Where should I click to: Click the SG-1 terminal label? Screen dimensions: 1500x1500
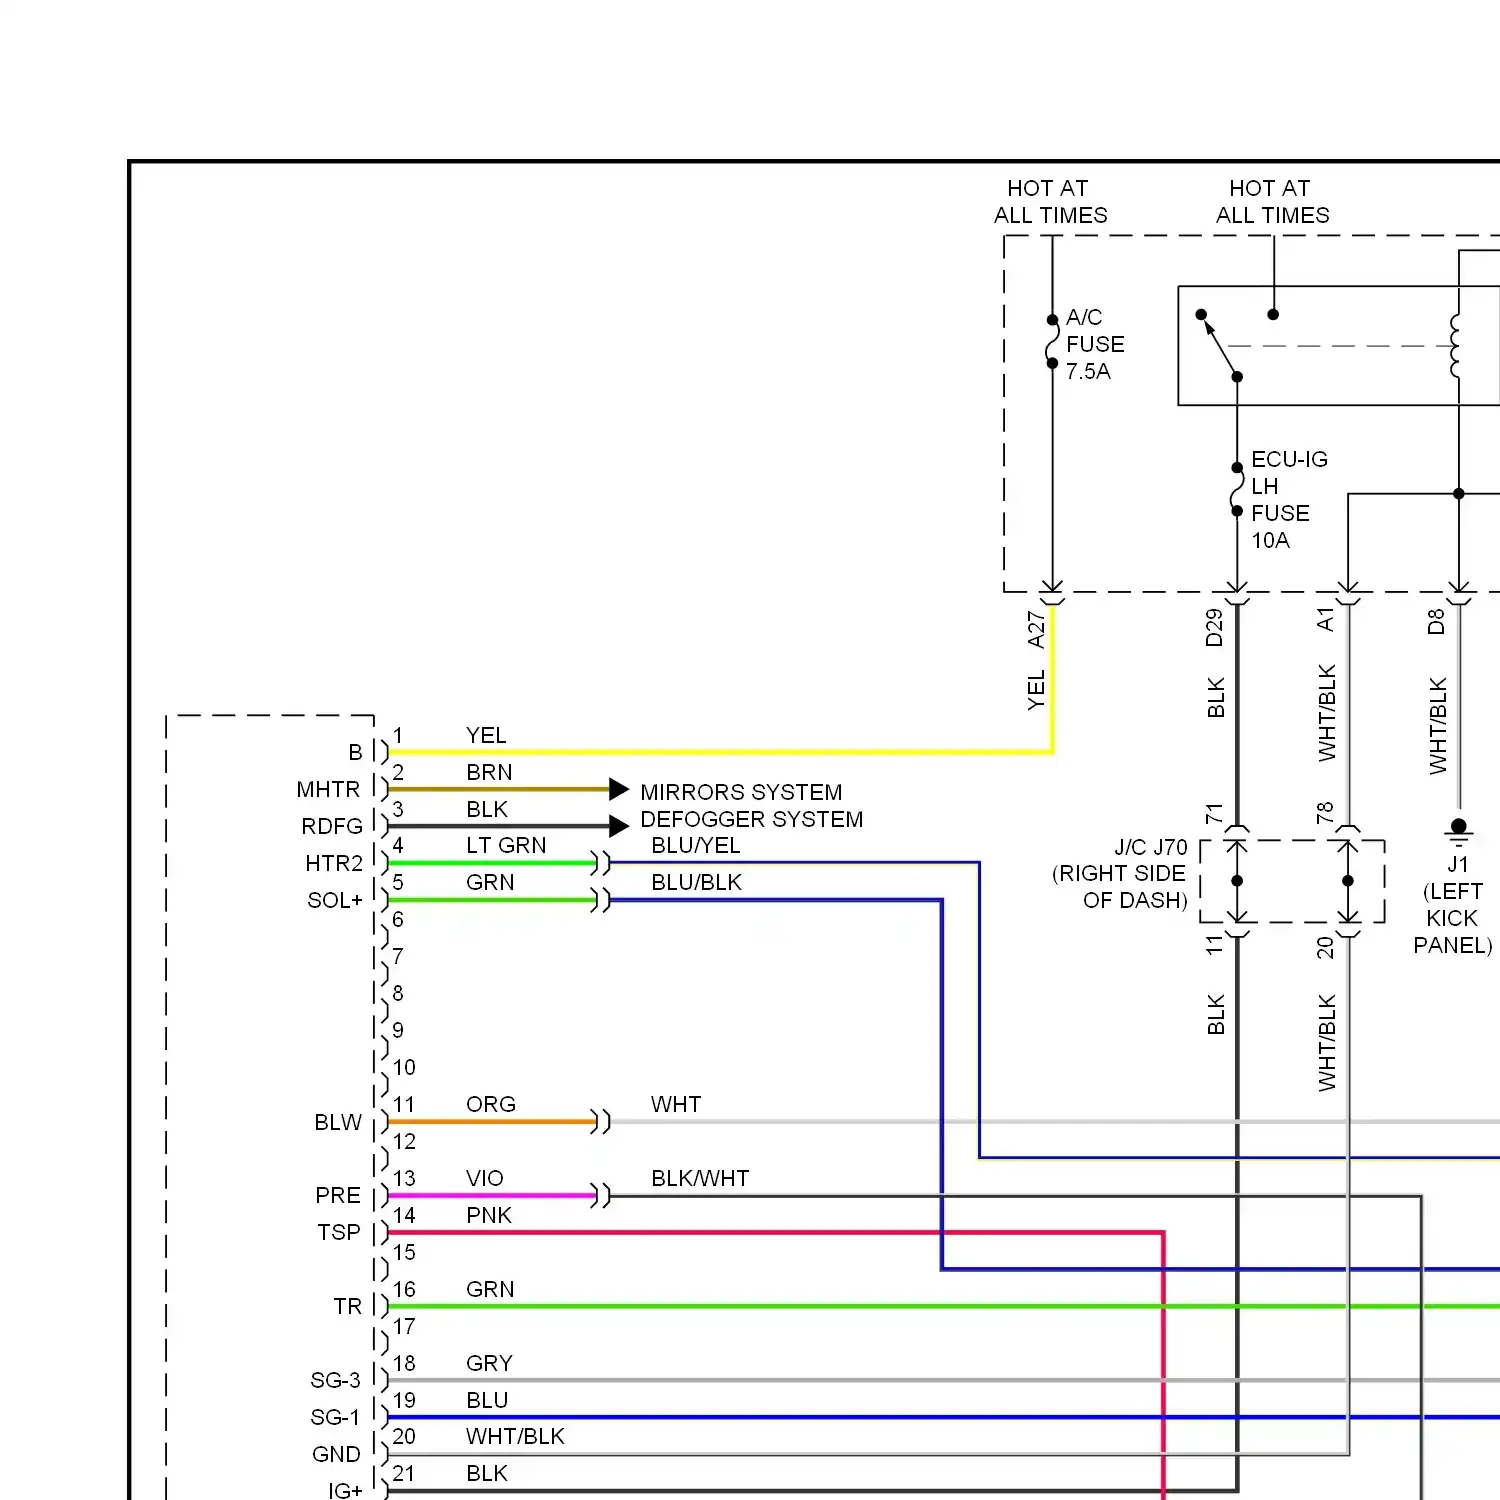point(335,1417)
